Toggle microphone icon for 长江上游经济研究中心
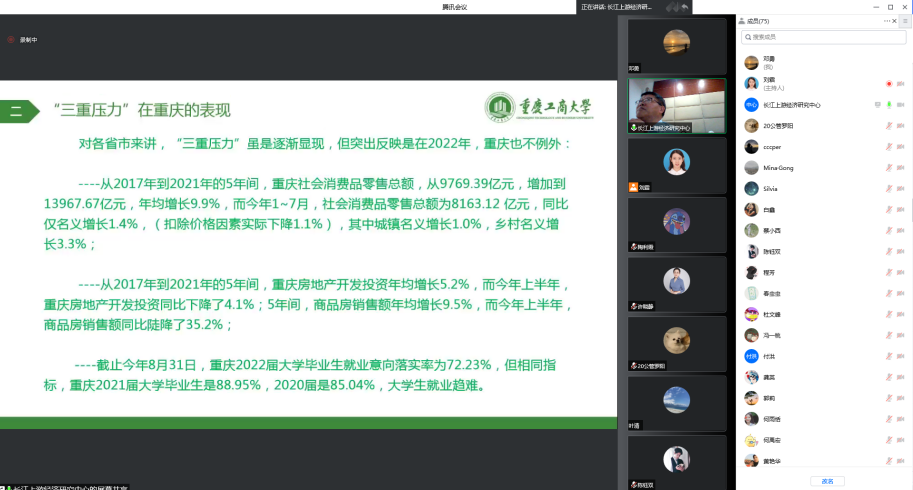This screenshot has width=913, height=490. pos(888,104)
